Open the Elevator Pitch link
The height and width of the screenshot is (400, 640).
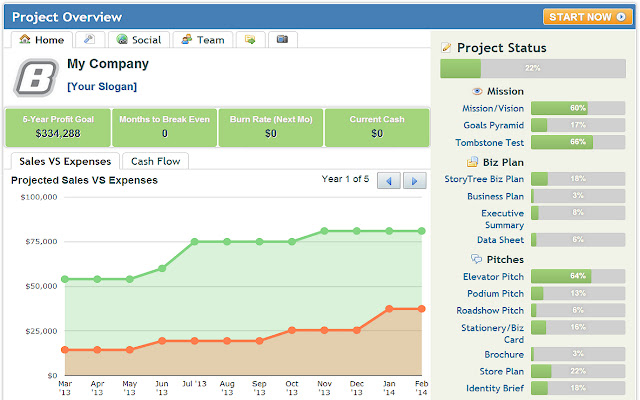493,276
